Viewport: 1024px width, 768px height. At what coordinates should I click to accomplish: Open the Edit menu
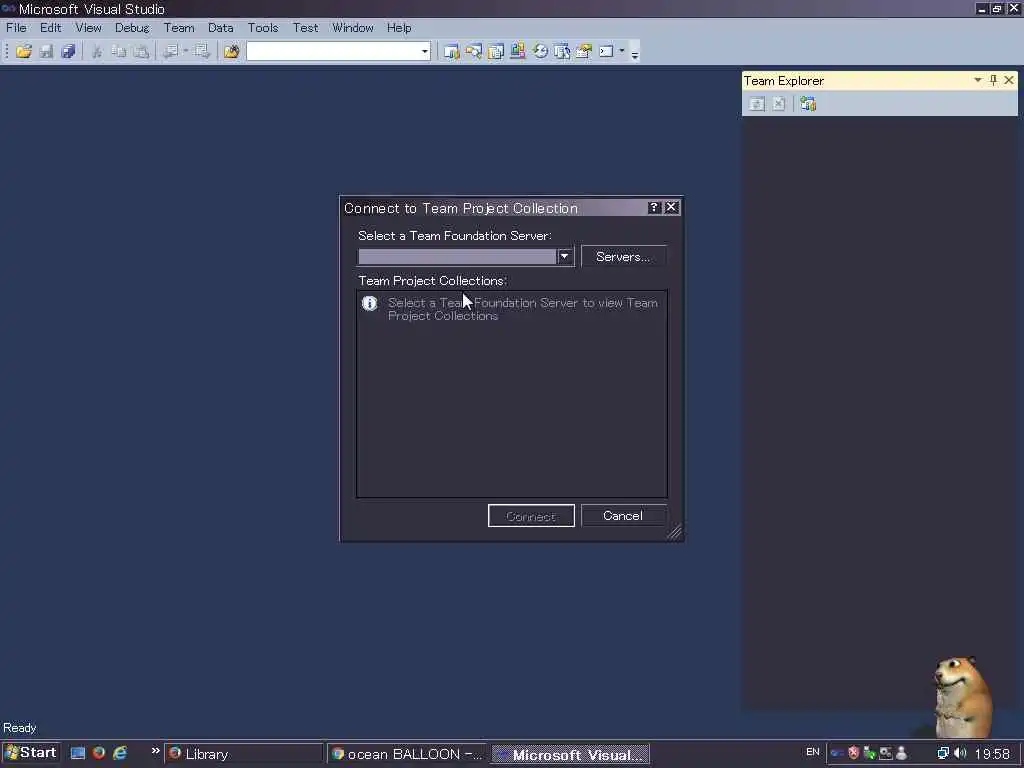pyautogui.click(x=50, y=27)
